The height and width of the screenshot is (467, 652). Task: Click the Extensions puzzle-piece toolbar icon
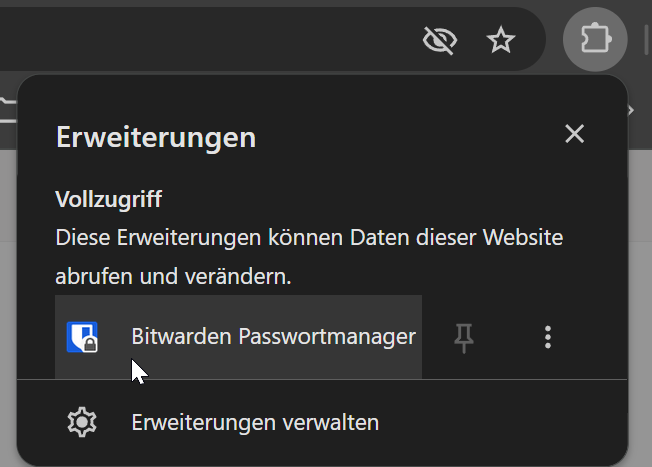[595, 39]
